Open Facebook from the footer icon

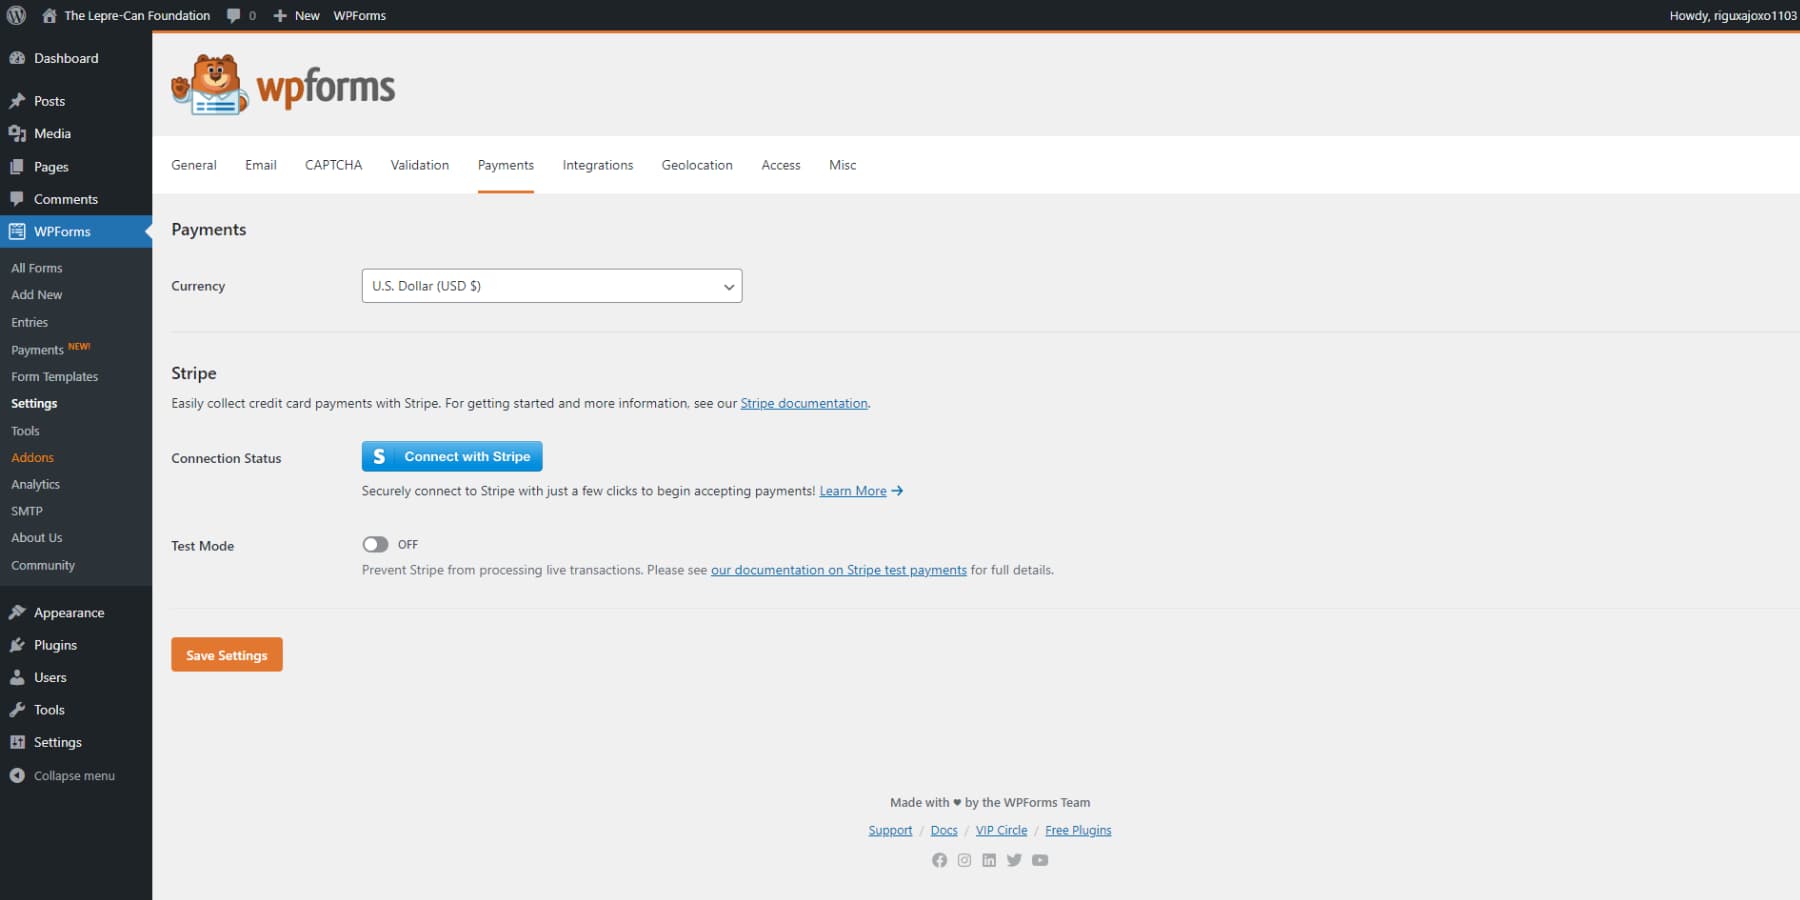click(x=939, y=860)
